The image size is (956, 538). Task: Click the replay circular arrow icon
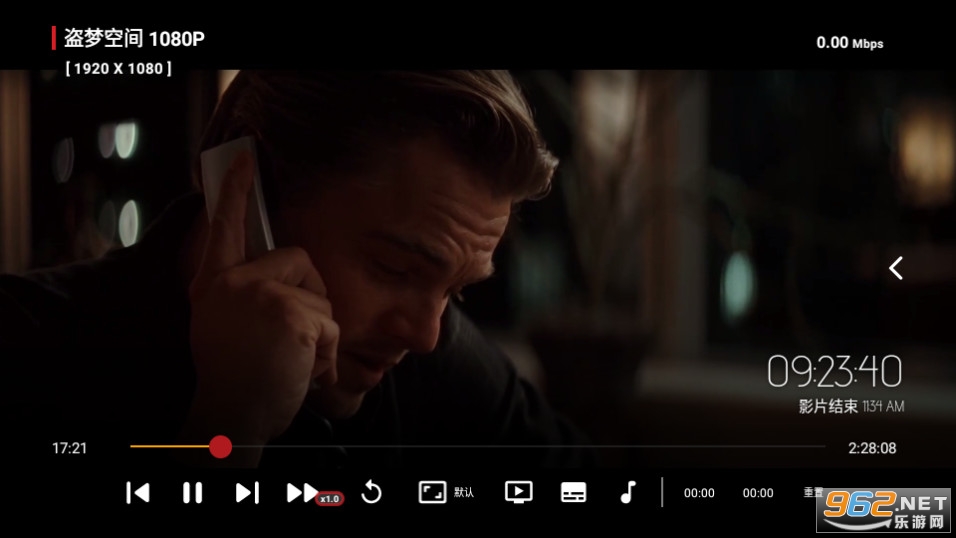point(371,492)
